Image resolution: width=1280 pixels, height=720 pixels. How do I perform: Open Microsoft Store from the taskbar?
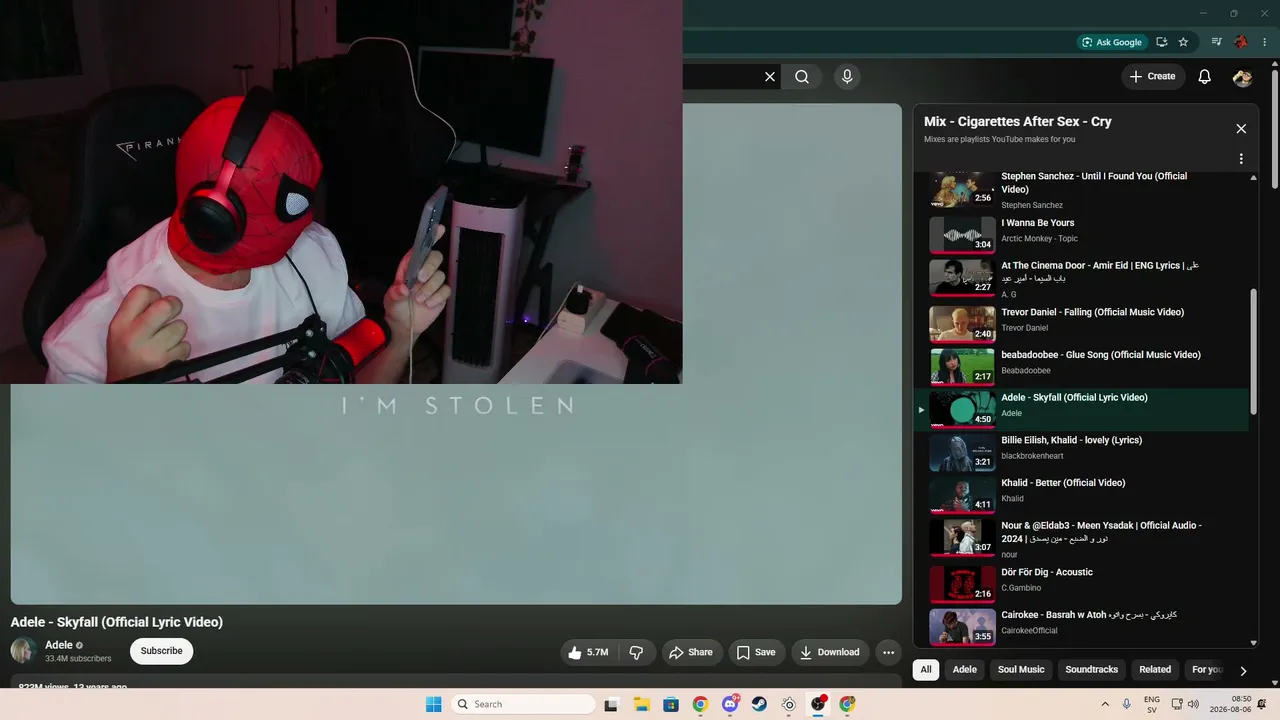(x=670, y=704)
